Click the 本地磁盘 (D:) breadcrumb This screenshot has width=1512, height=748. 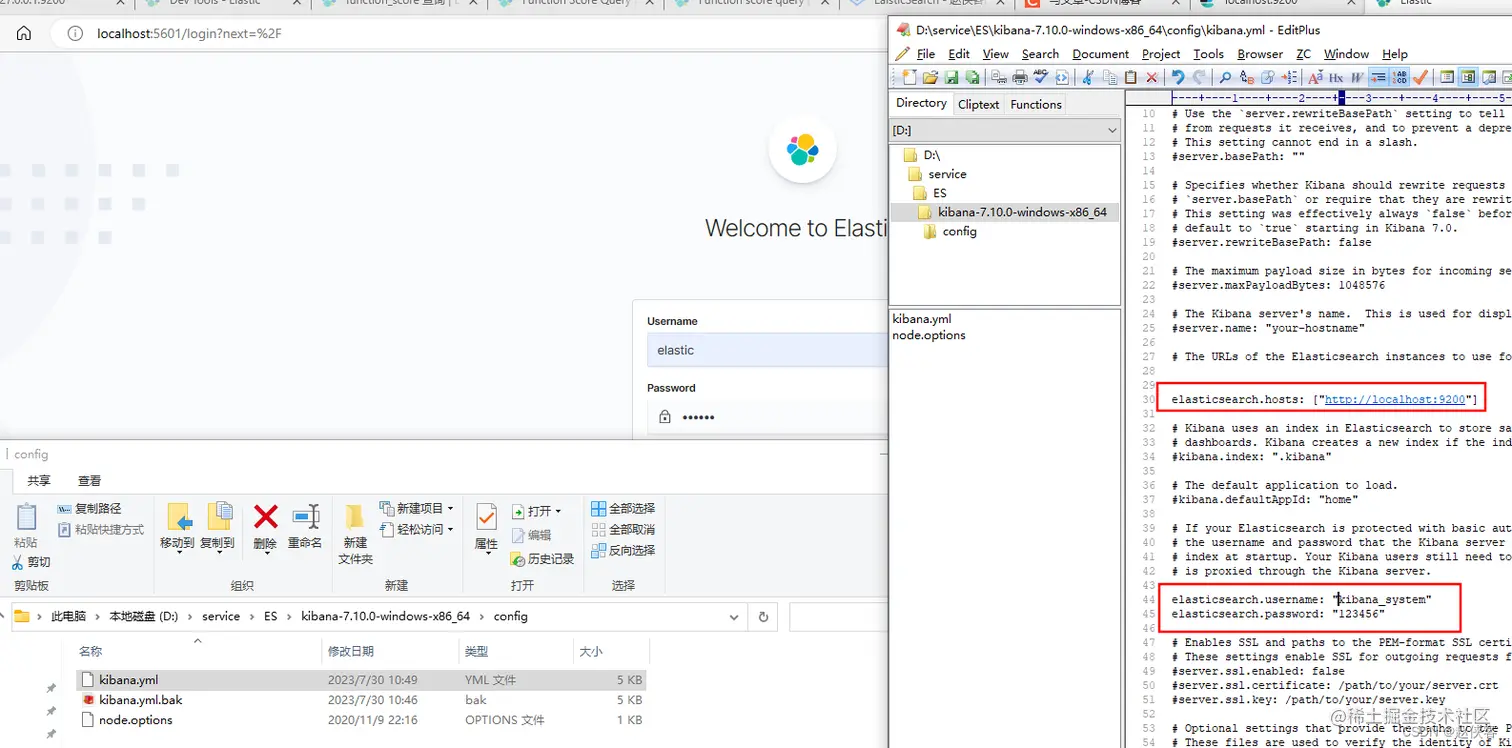coord(143,617)
